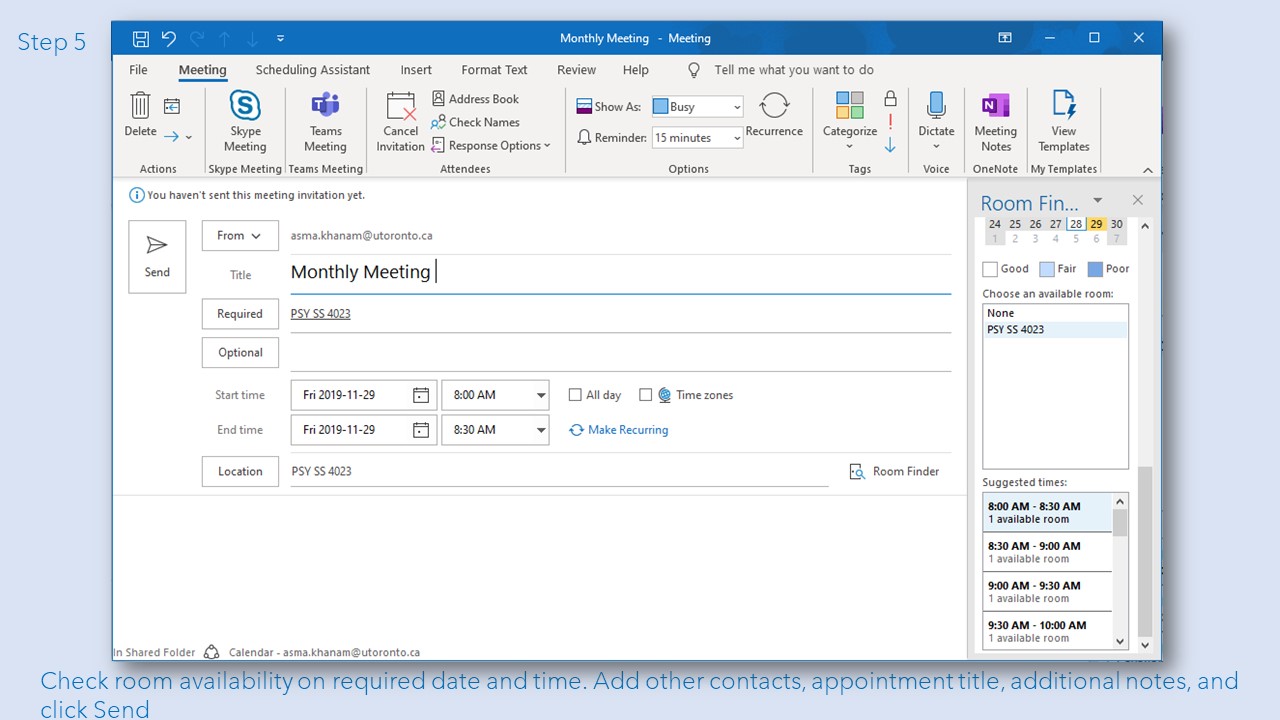This screenshot has height=720, width=1280.
Task: Open the Address Book
Action: [x=475, y=99]
